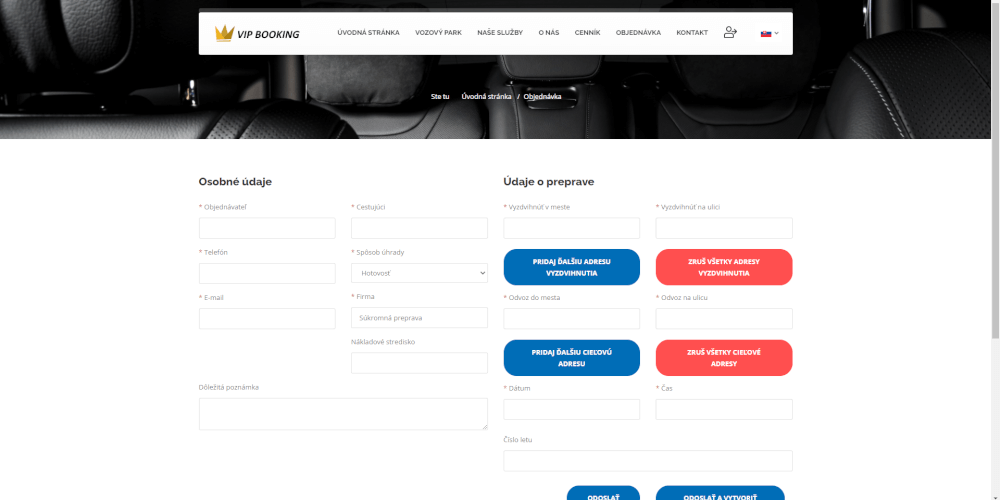1000x500 pixels.
Task: Click into the Telefón input field
Action: 267,273
